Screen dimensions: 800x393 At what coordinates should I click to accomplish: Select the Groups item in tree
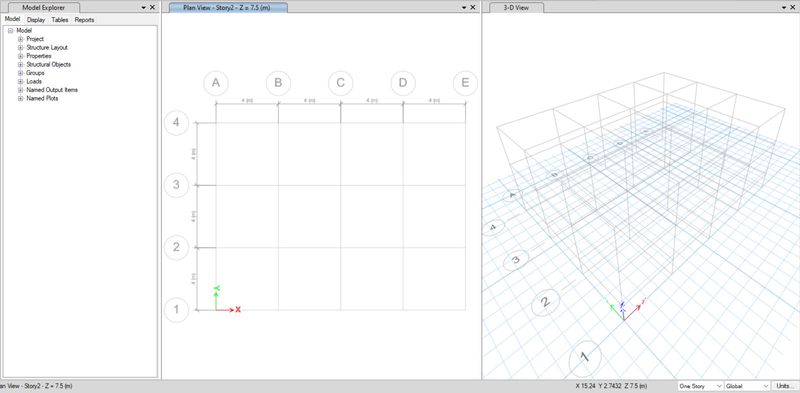[35, 73]
